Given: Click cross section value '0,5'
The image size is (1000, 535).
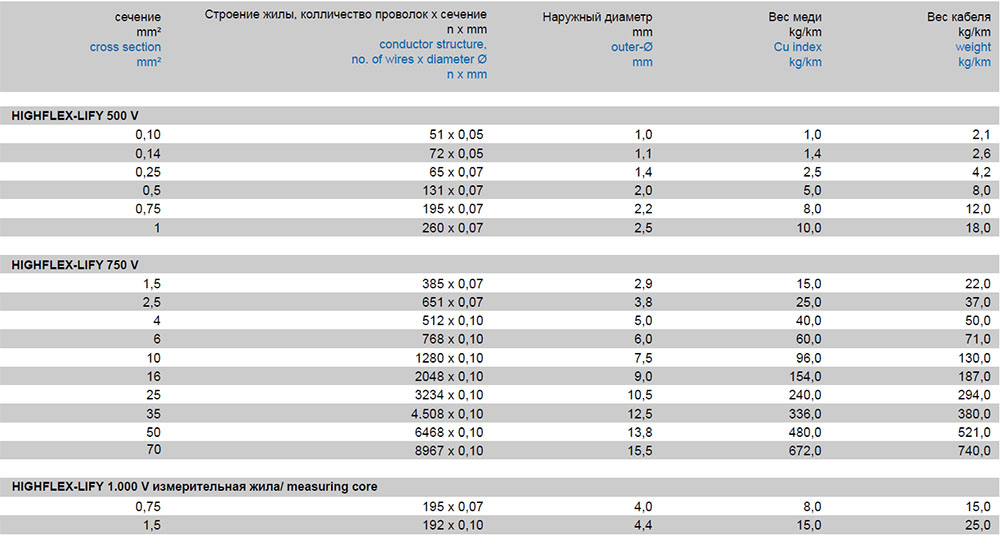Looking at the screenshot, I should click(x=152, y=191).
